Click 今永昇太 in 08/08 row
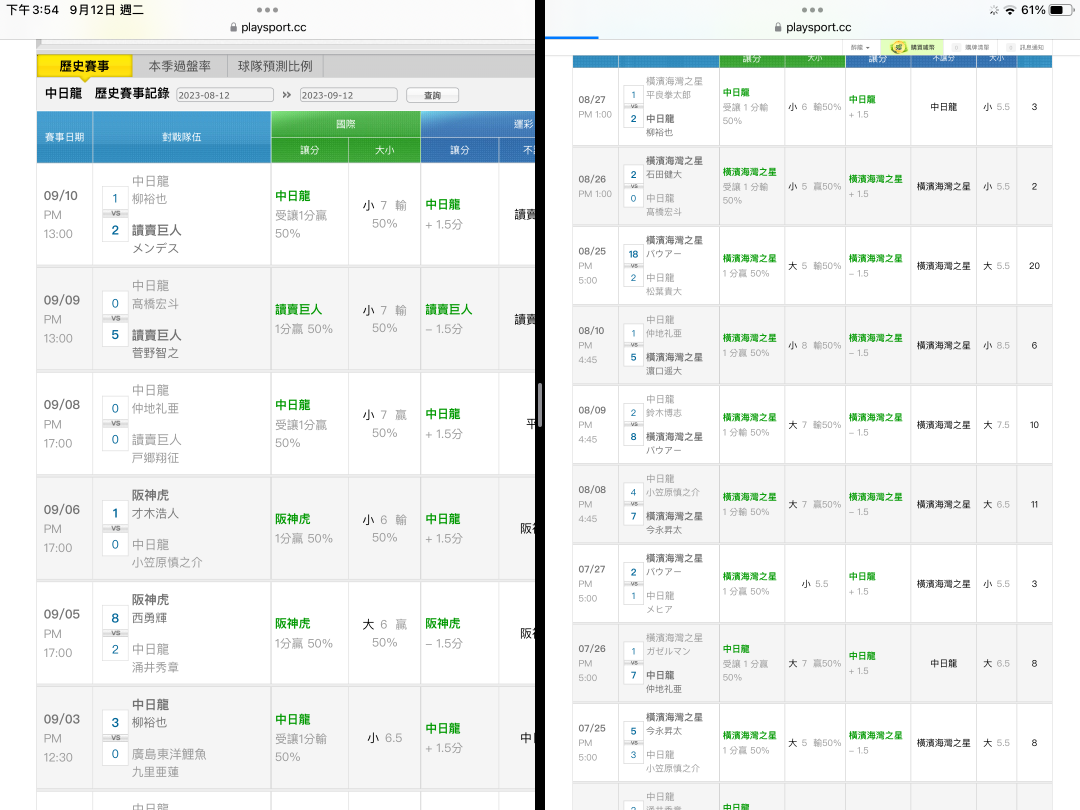 point(664,530)
